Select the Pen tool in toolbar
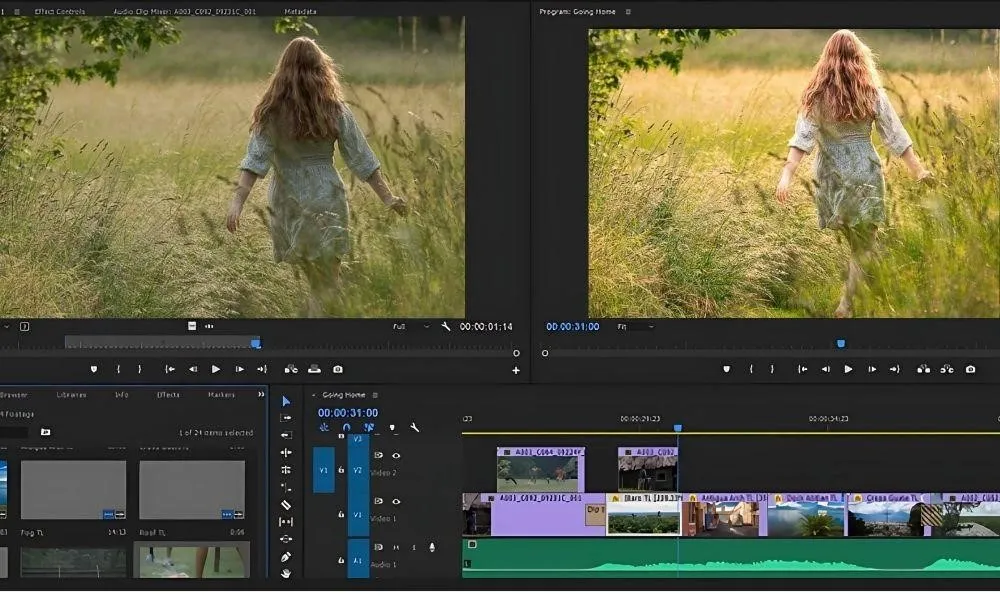1000x600 pixels. click(286, 557)
